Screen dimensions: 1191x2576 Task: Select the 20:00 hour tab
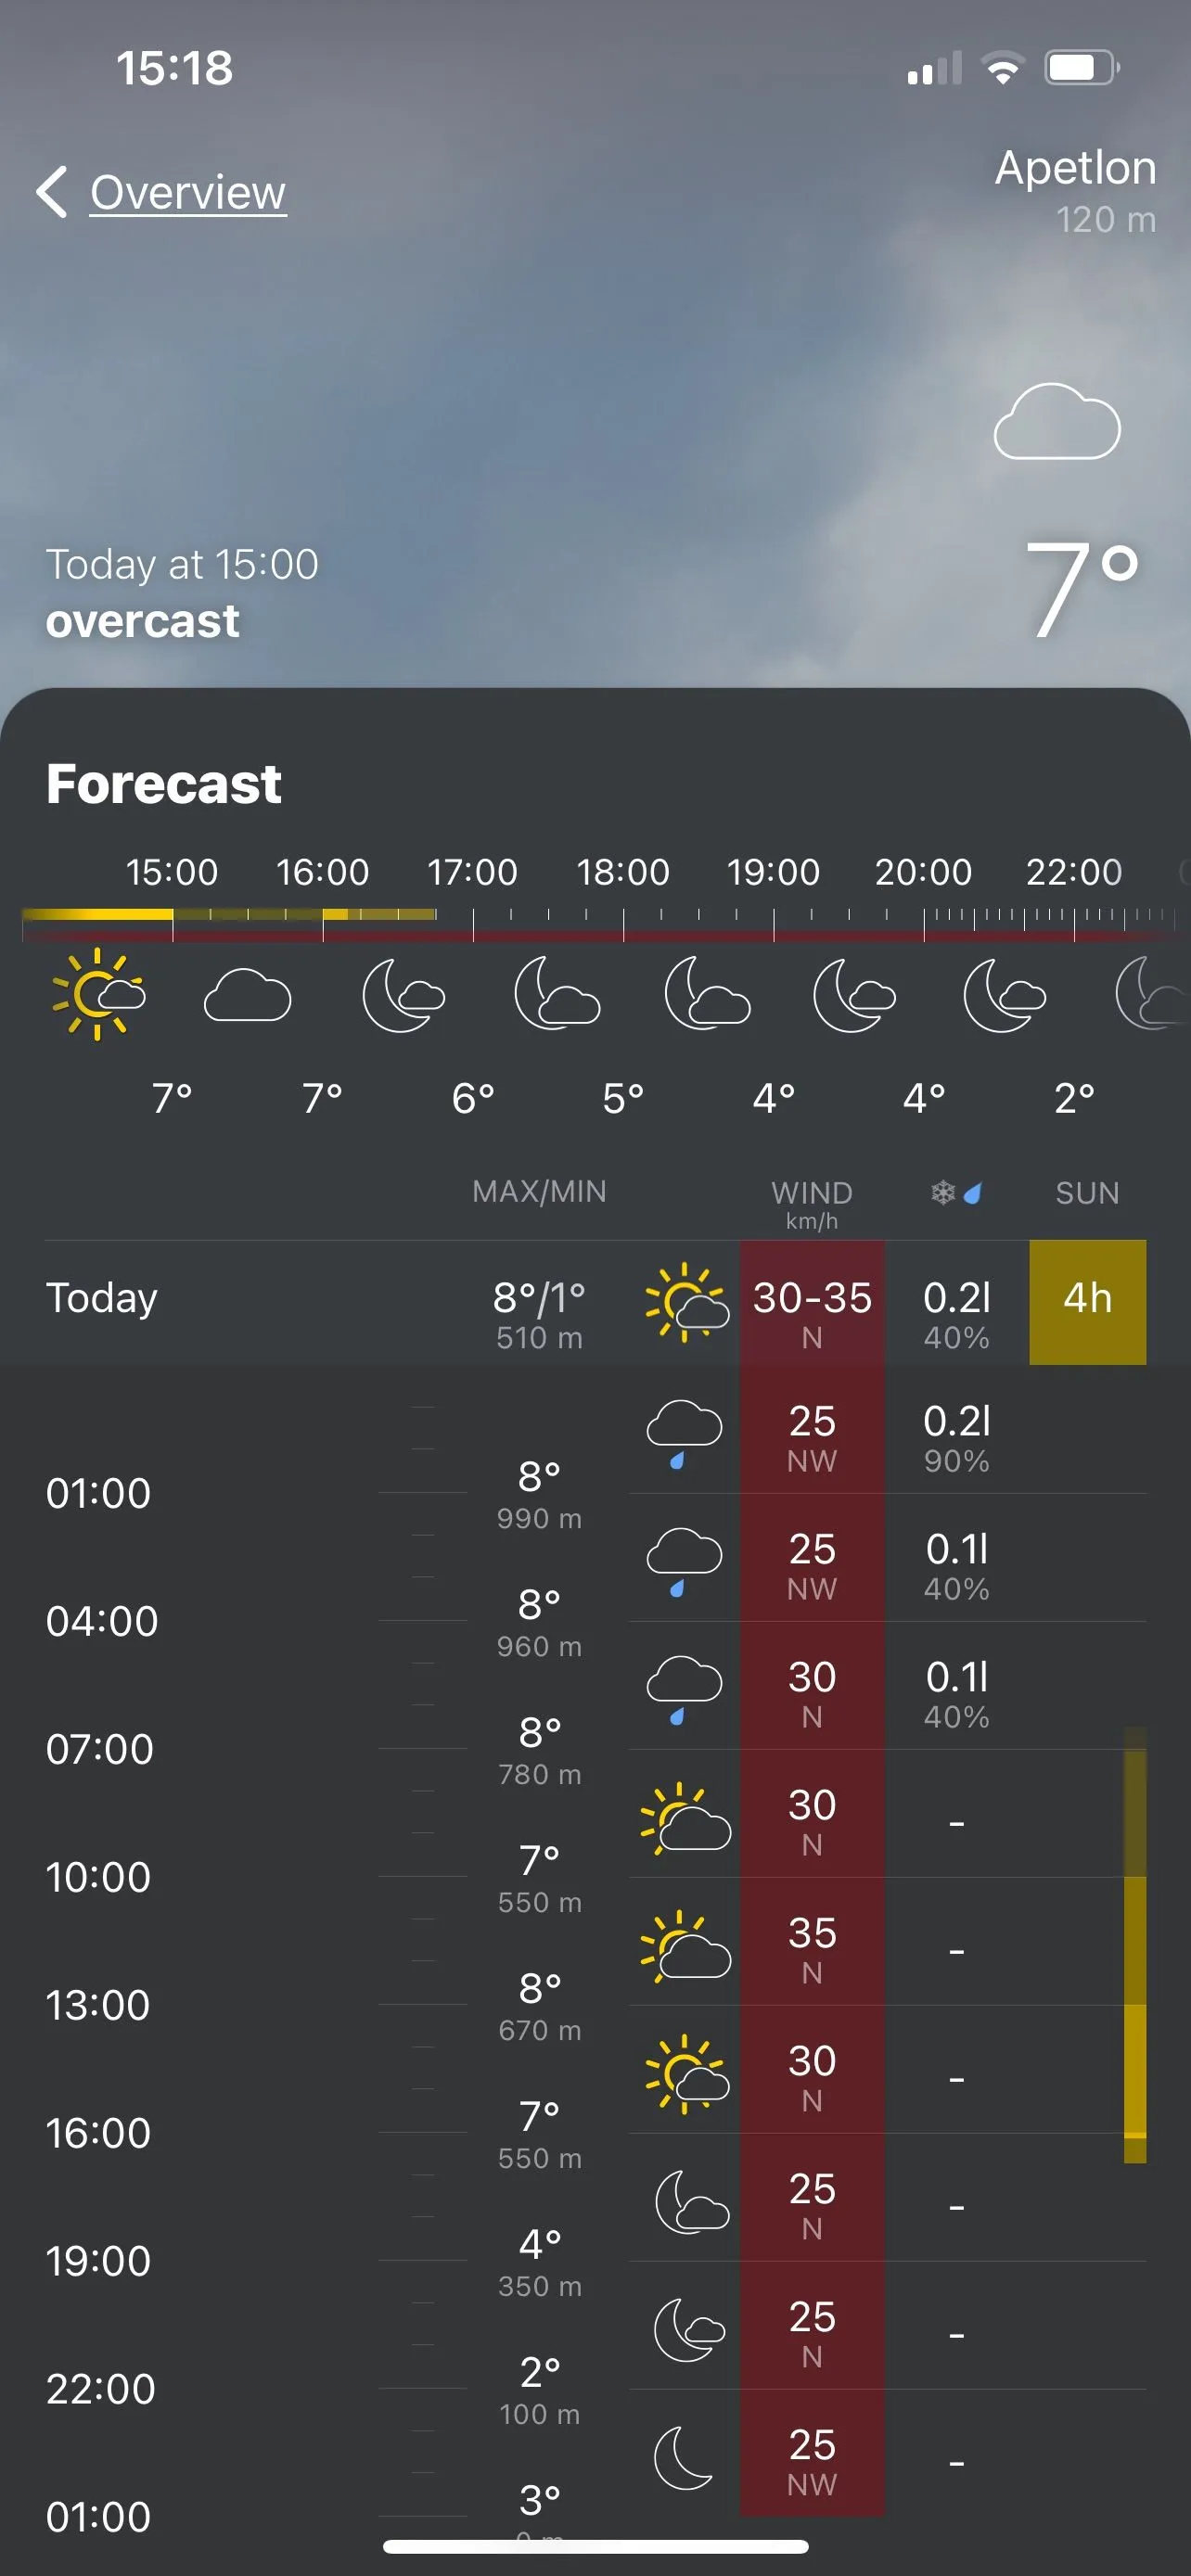pos(923,872)
